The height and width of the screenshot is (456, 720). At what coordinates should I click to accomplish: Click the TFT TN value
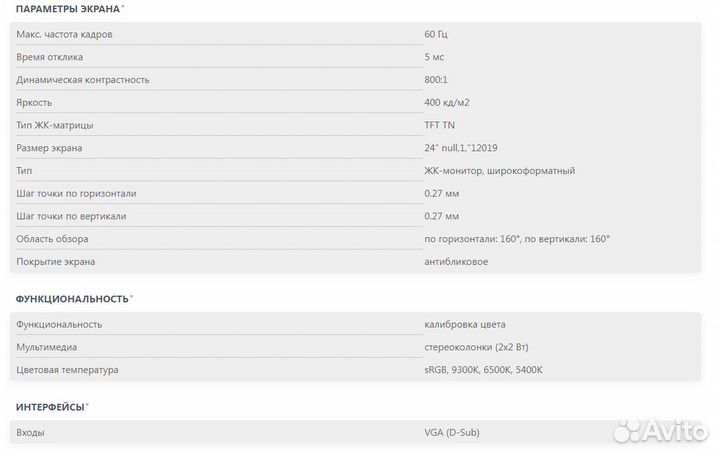point(439,125)
